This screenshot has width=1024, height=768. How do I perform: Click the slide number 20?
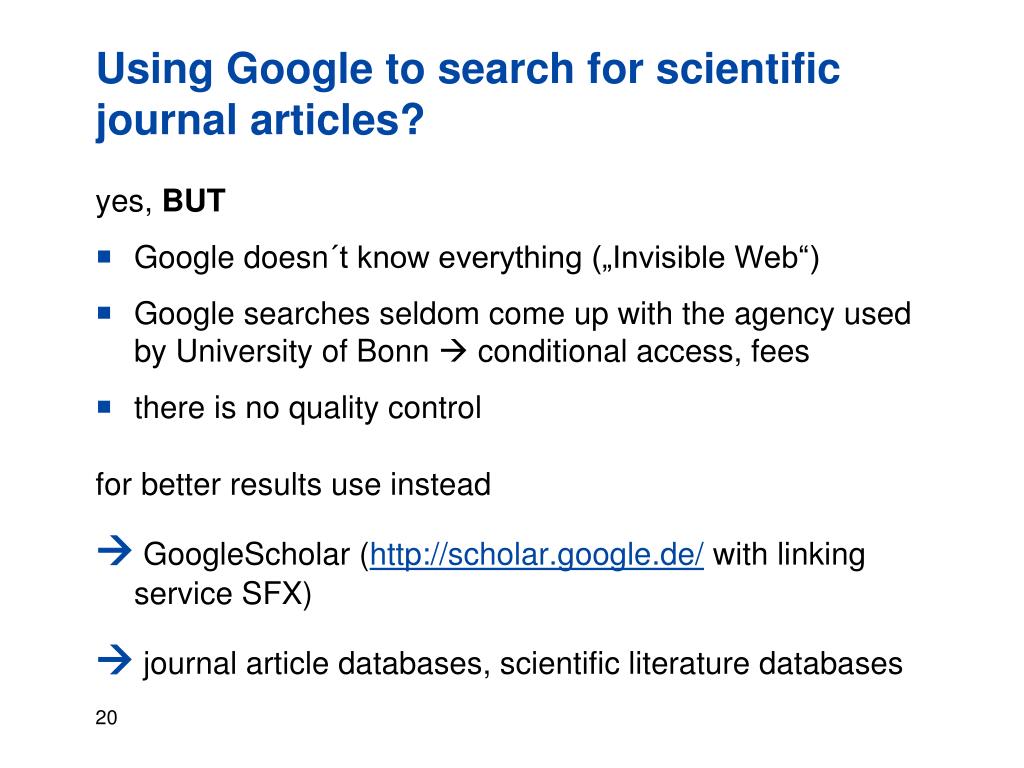pos(106,717)
